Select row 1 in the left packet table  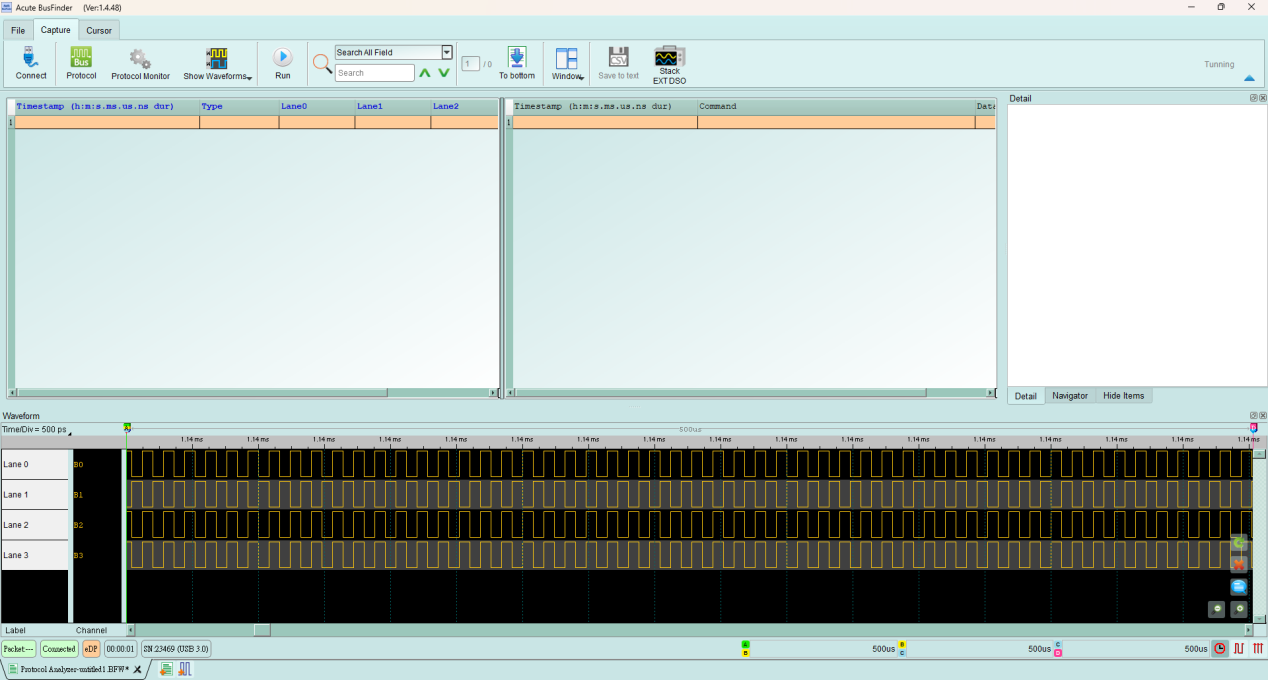(x=253, y=122)
